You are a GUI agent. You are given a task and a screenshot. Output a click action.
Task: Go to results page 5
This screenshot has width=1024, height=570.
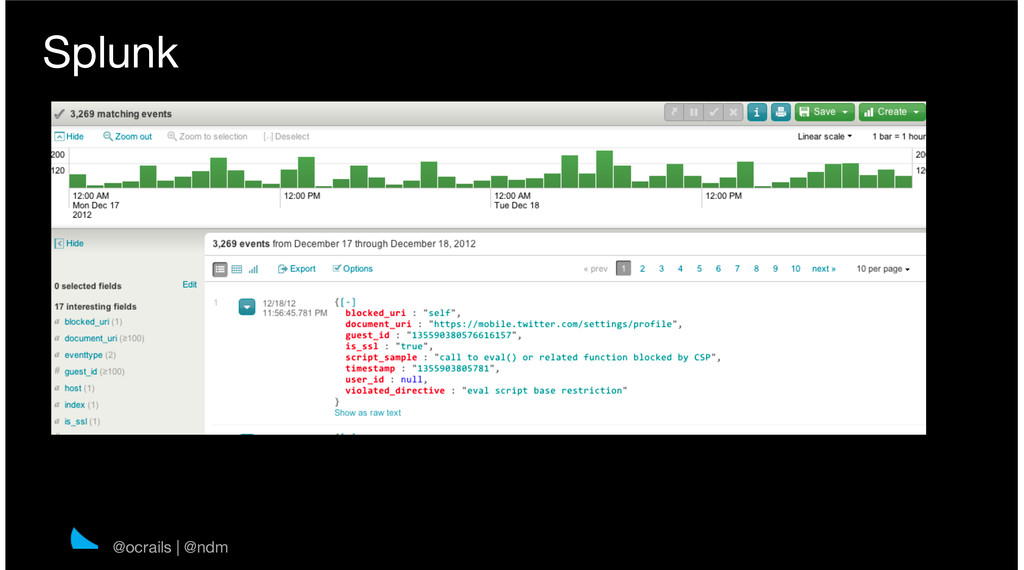click(699, 269)
